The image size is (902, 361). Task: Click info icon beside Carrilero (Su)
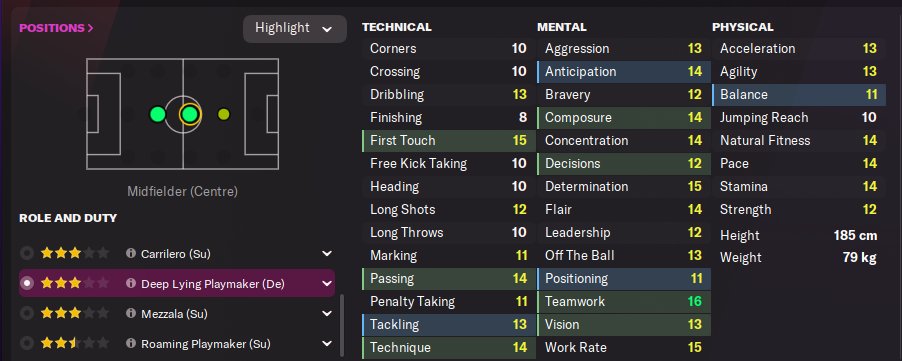coord(131,253)
